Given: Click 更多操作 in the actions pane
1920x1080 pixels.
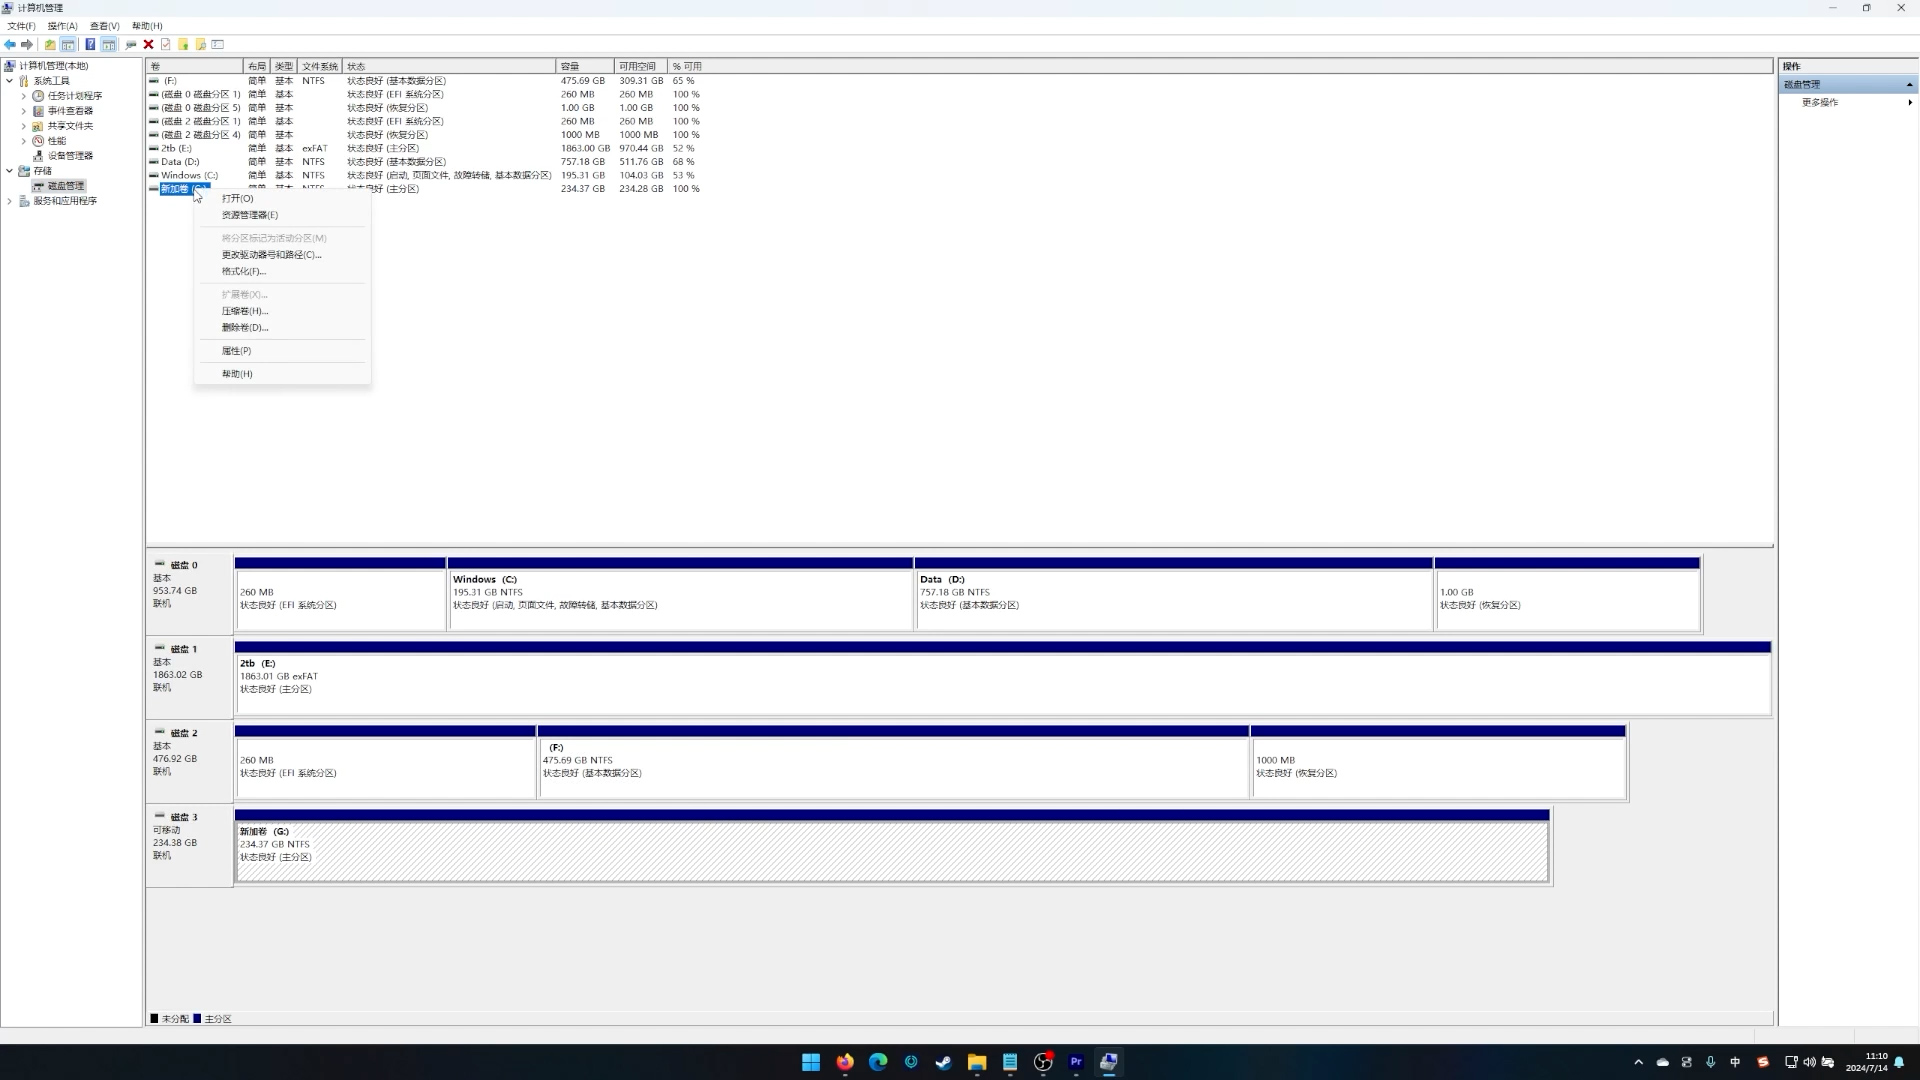Looking at the screenshot, I should click(1820, 102).
